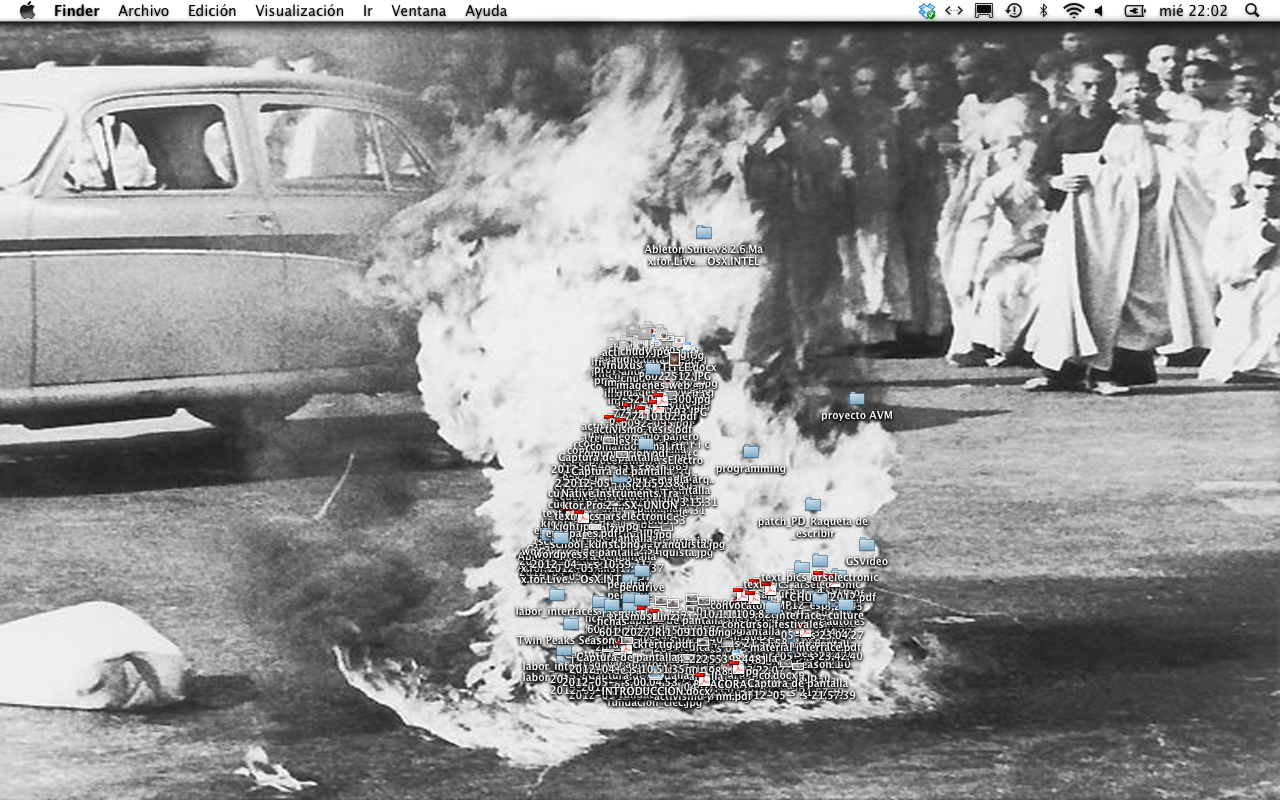Open the Time Machine menu icon

[1013, 11]
